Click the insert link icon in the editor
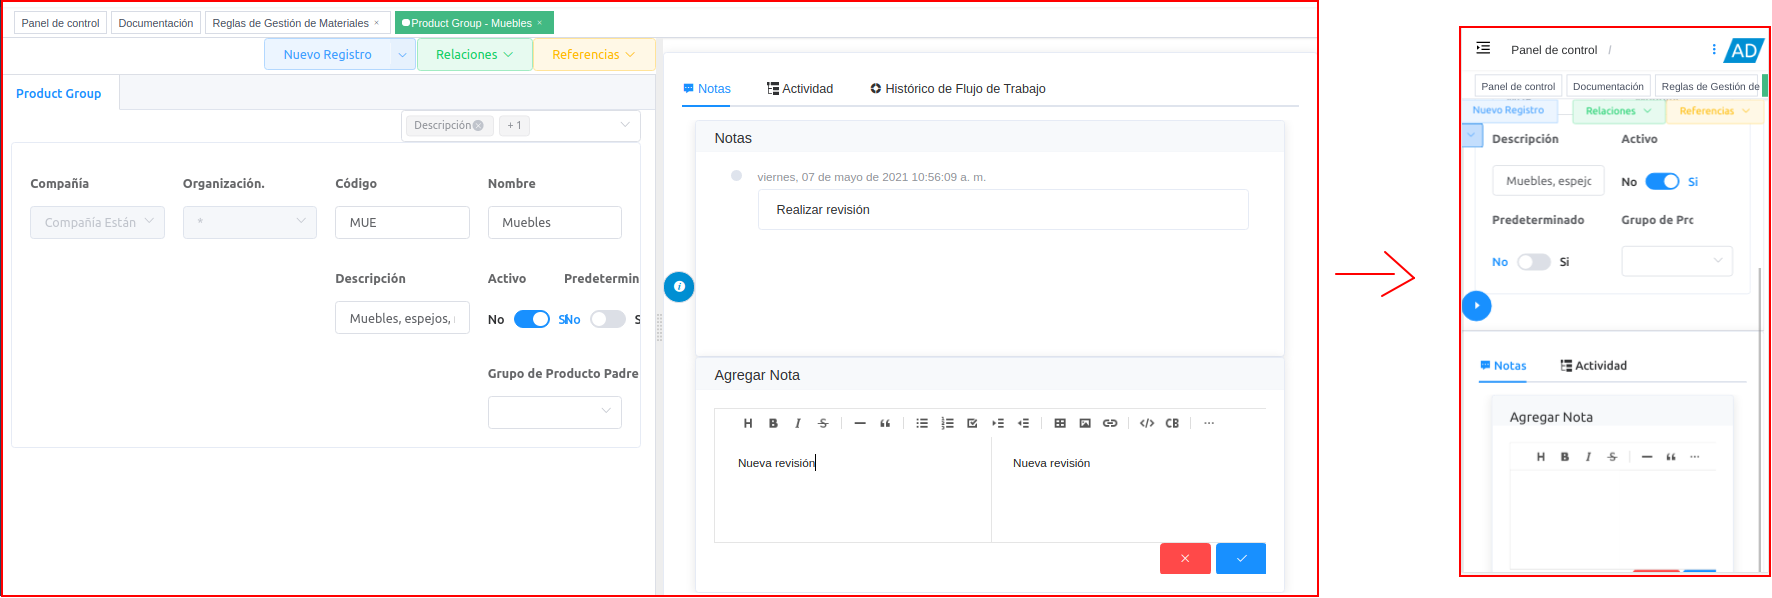This screenshot has width=1772, height=598. coord(1109,423)
